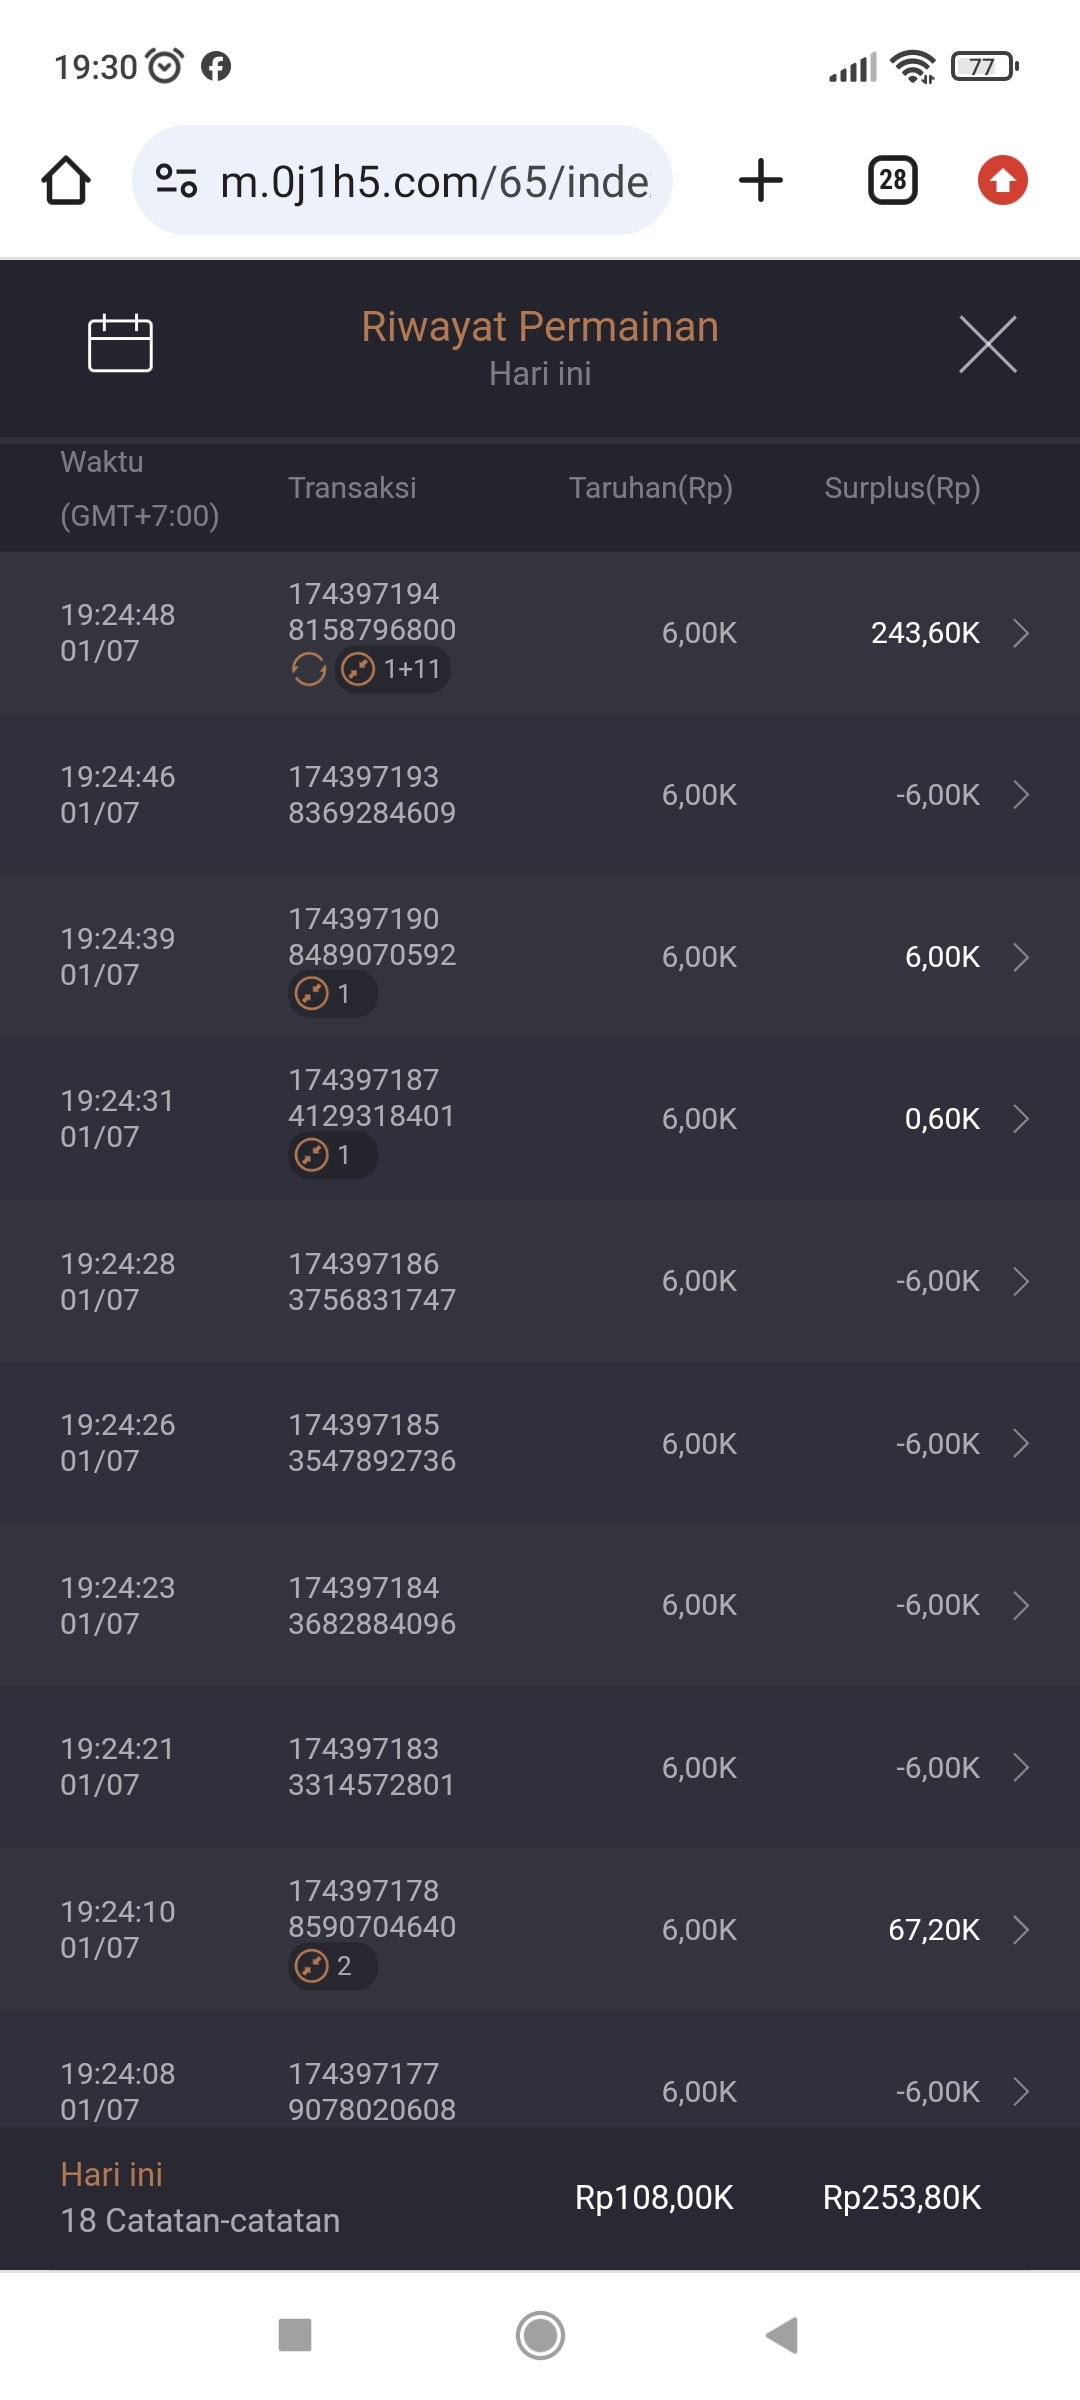Viewport: 1080px width, 2400px height.
Task: Open a new browser tab
Action: pyautogui.click(x=760, y=181)
